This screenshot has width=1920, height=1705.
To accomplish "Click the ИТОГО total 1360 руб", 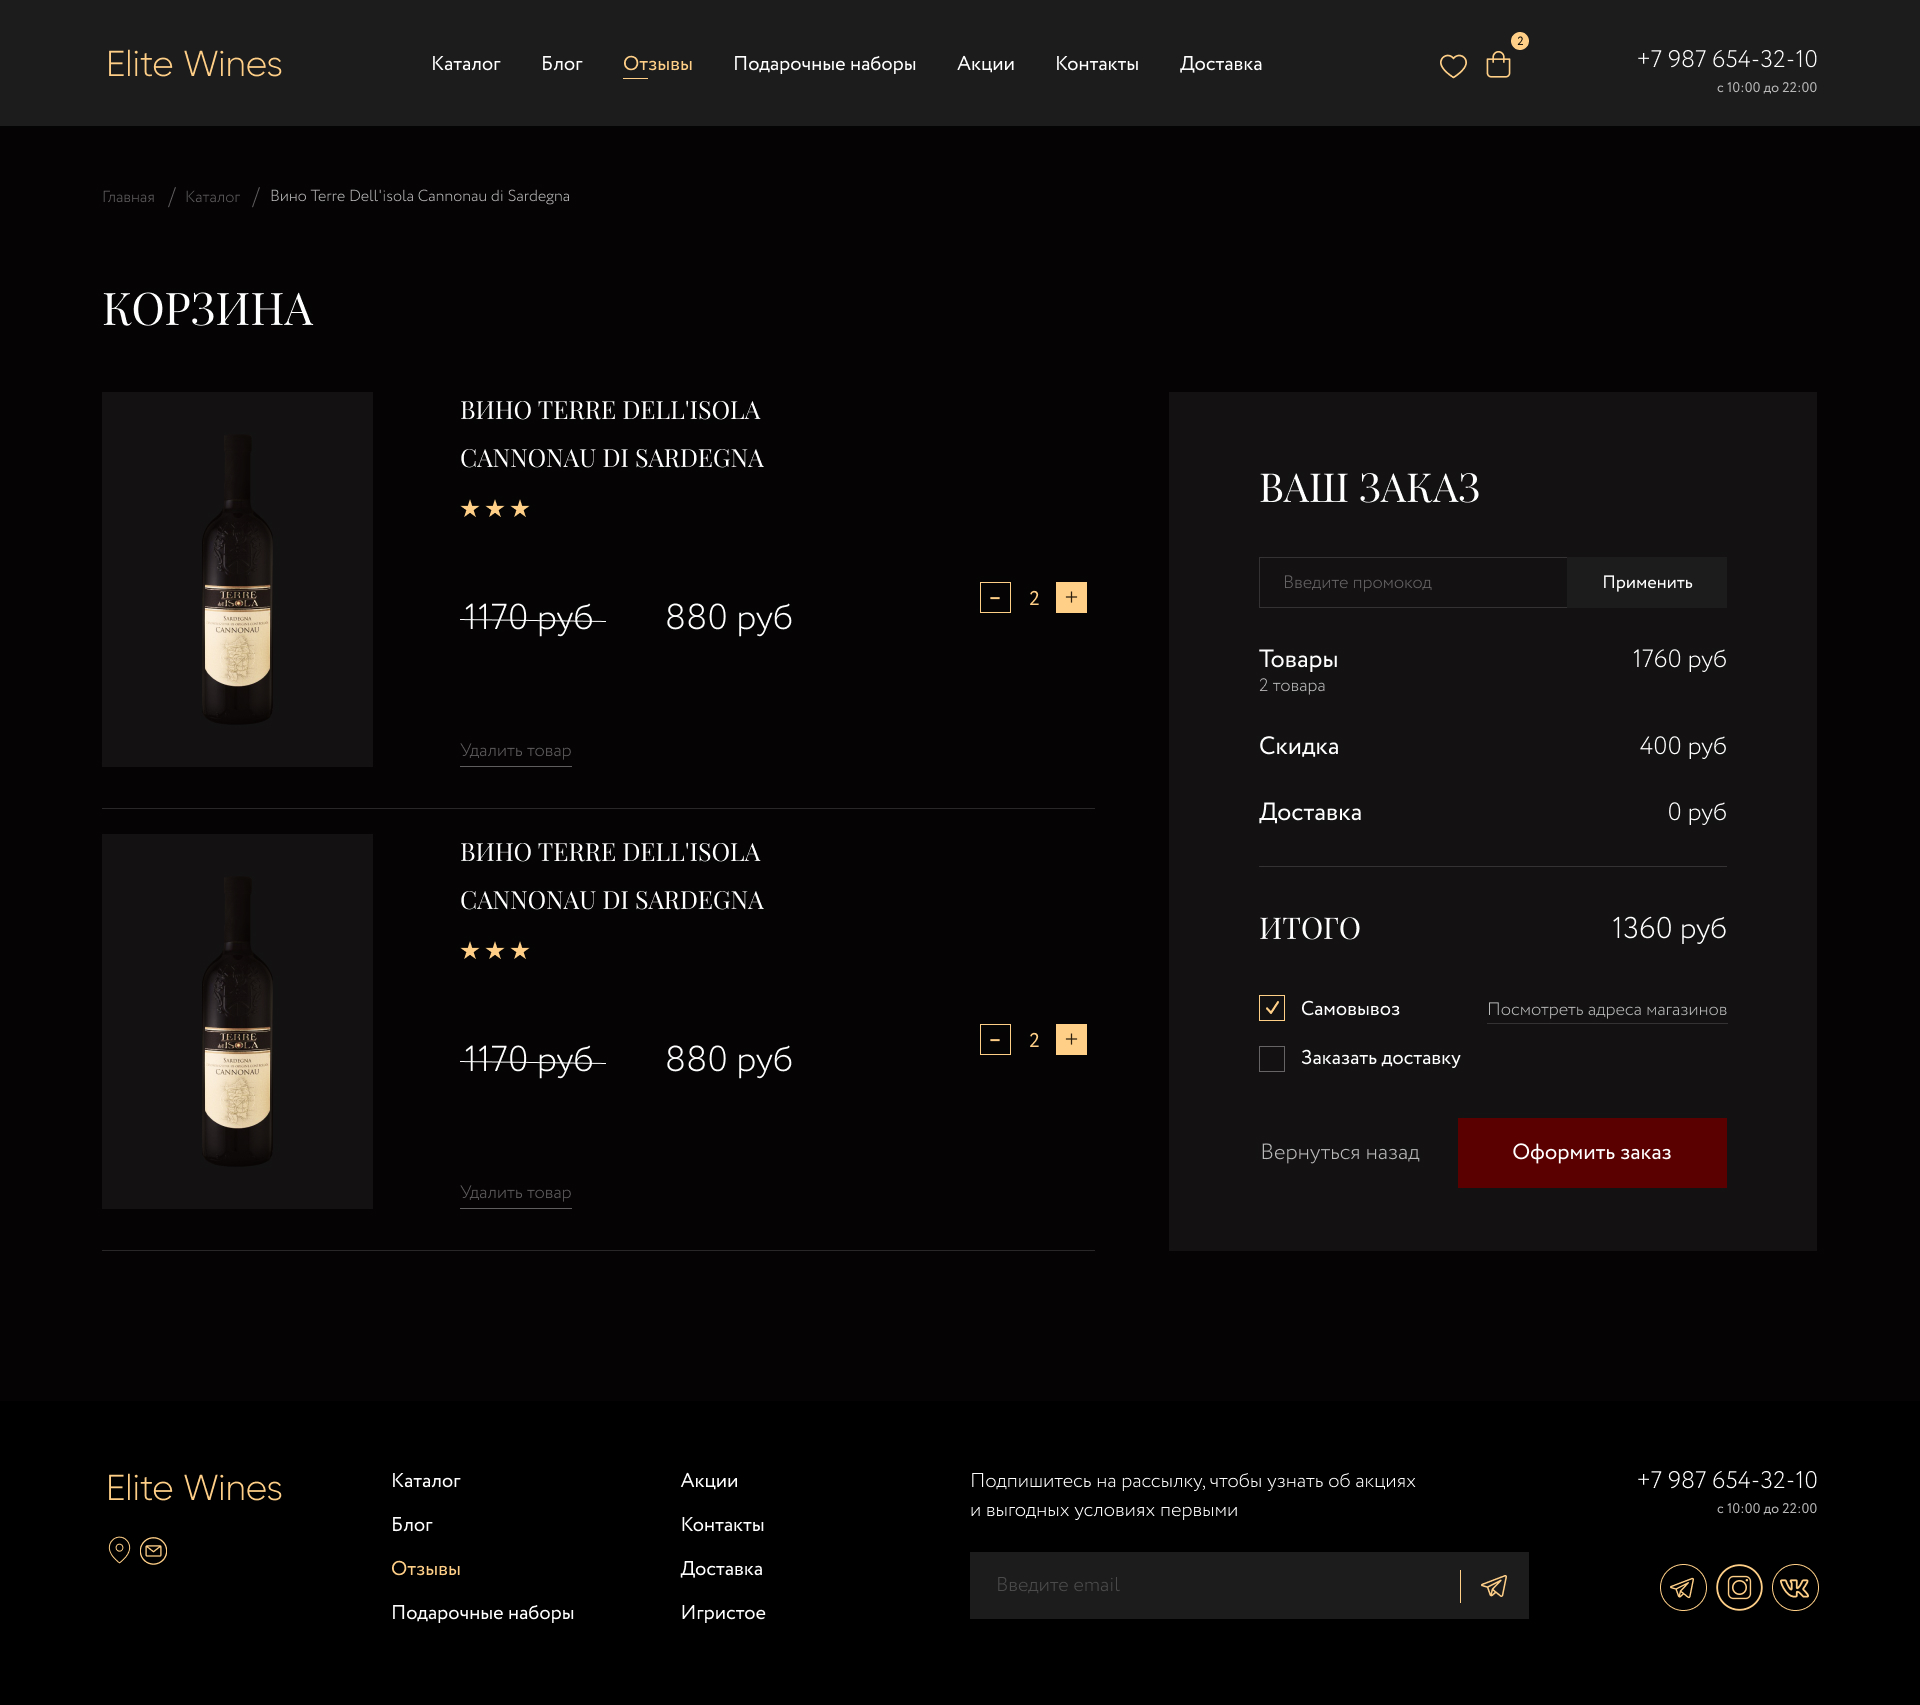I will tap(1669, 928).
